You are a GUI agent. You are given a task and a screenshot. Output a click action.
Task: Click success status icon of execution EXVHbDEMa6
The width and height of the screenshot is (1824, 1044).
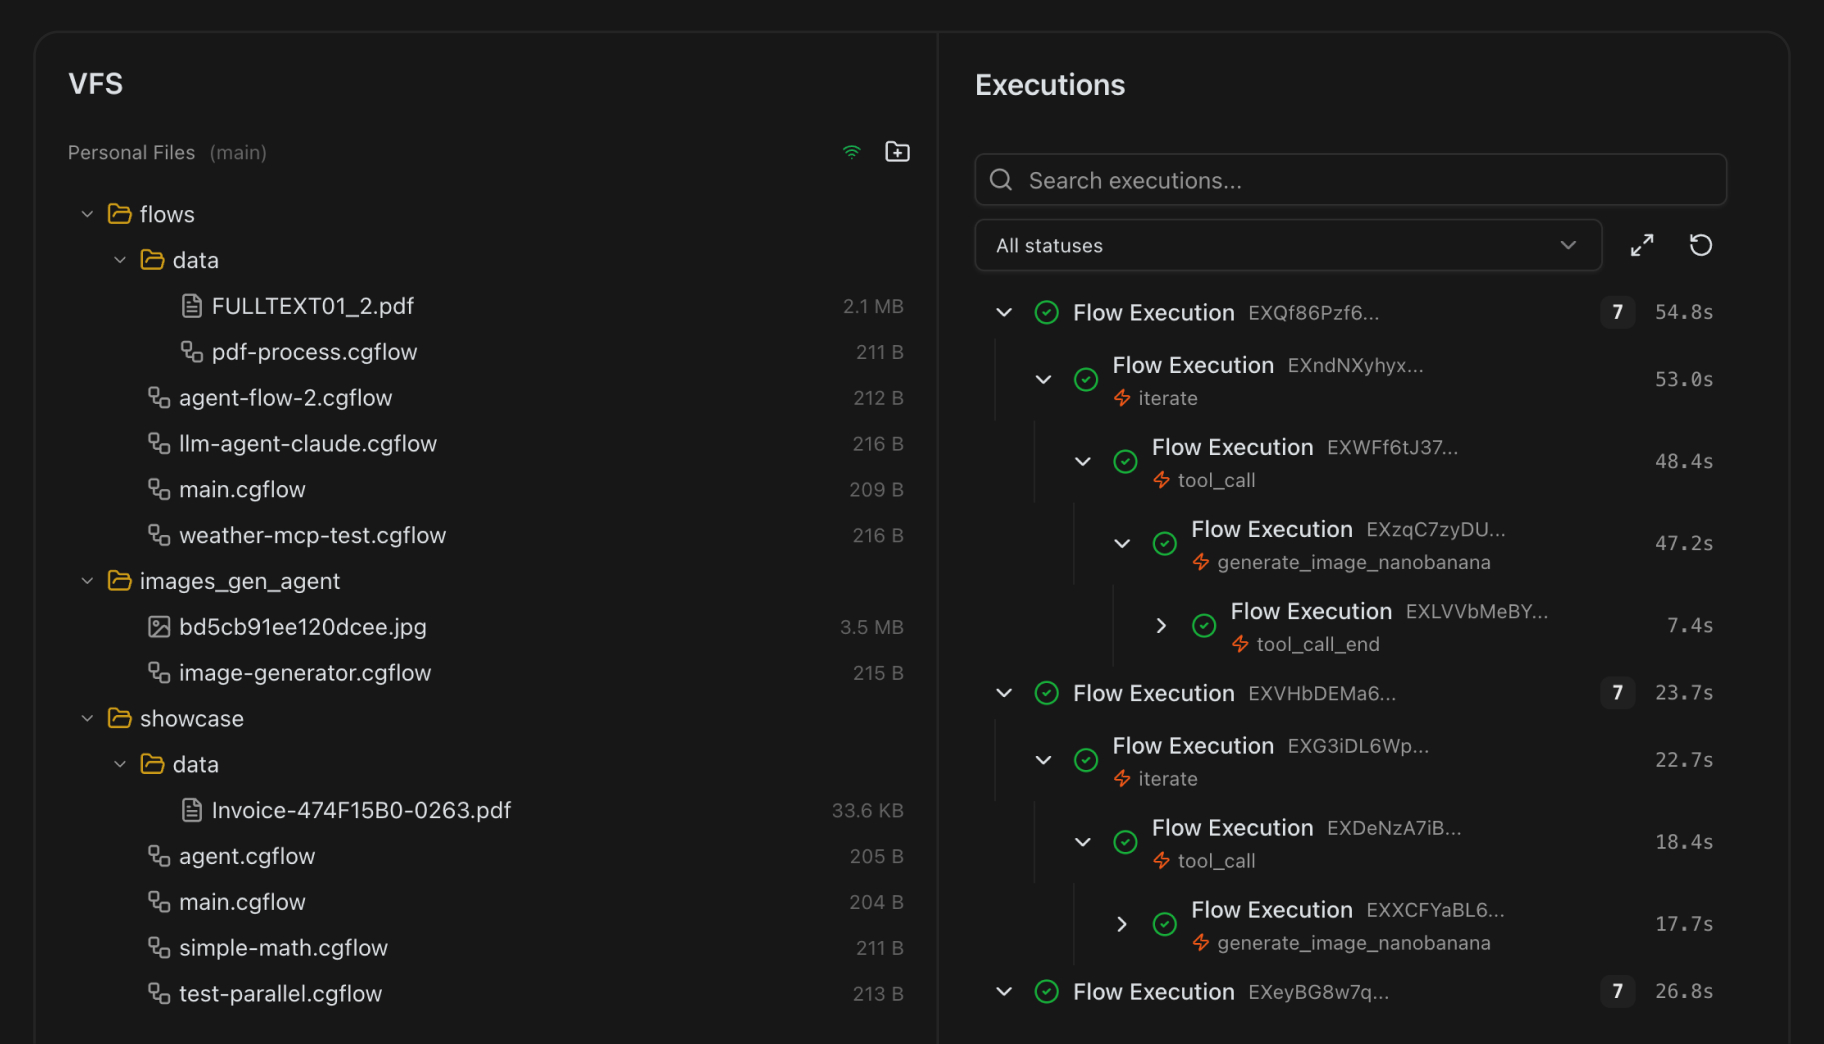(x=1047, y=693)
